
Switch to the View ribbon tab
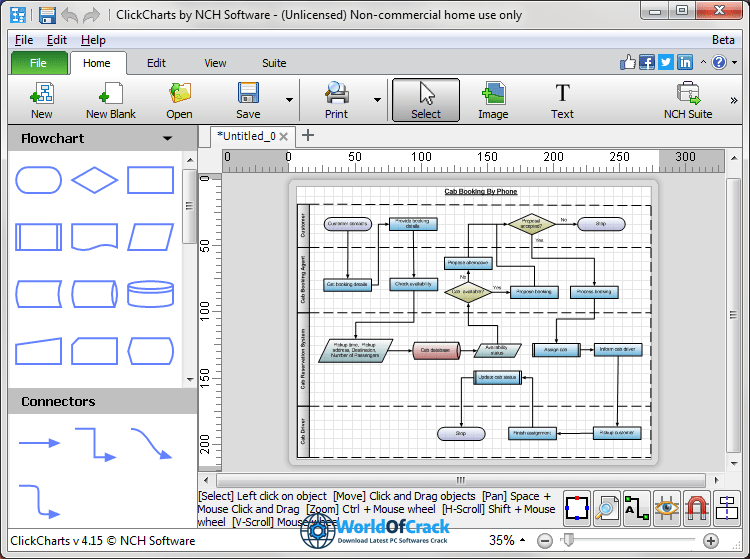point(215,63)
